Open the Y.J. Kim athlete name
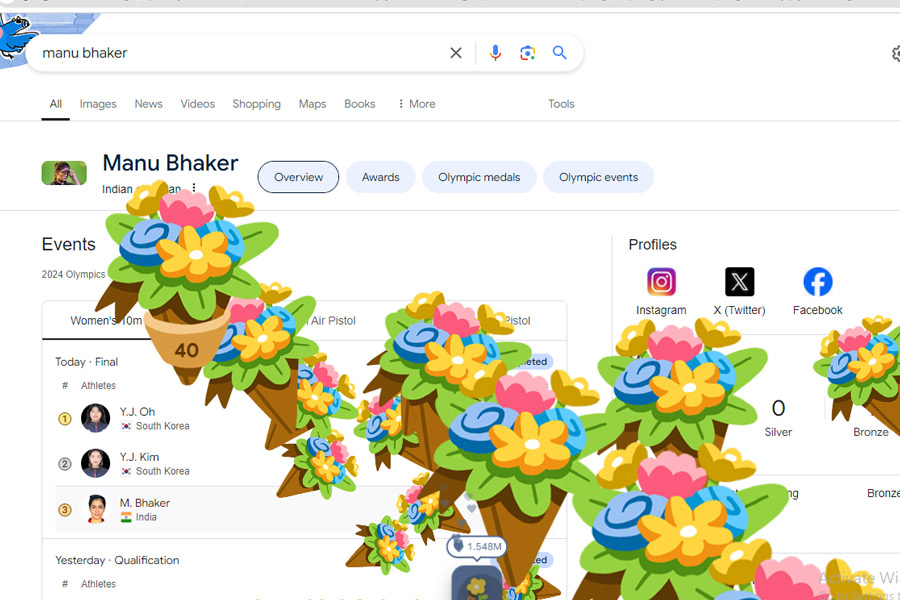The image size is (900, 600). [139, 457]
